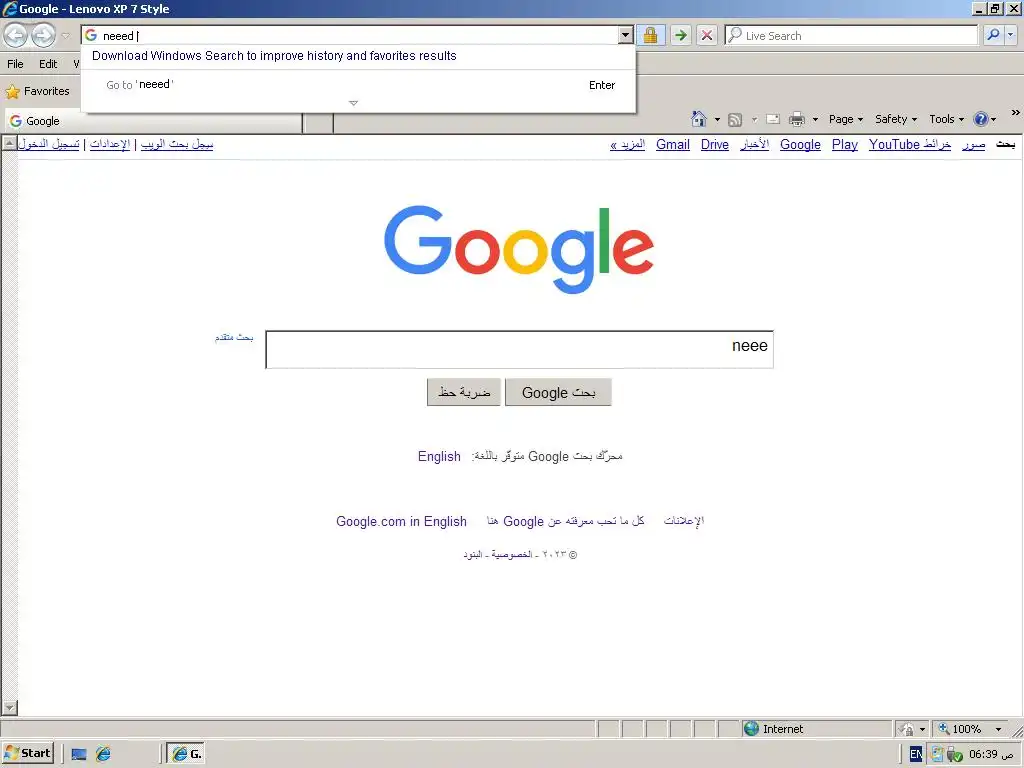Open the Play link
The height and width of the screenshot is (768, 1024).
coord(844,145)
